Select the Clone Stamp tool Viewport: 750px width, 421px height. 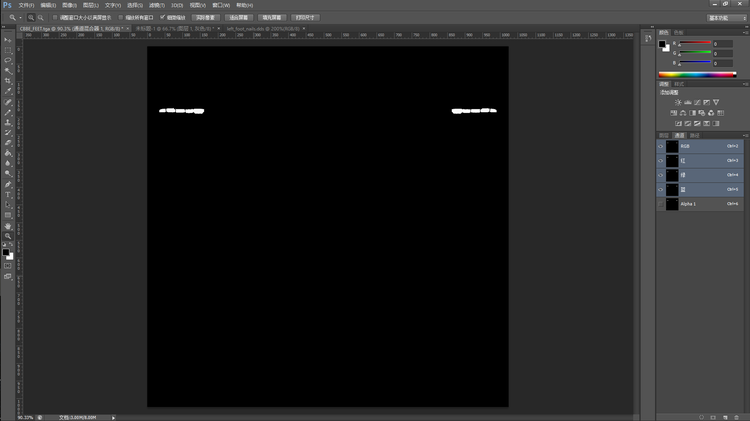point(8,122)
